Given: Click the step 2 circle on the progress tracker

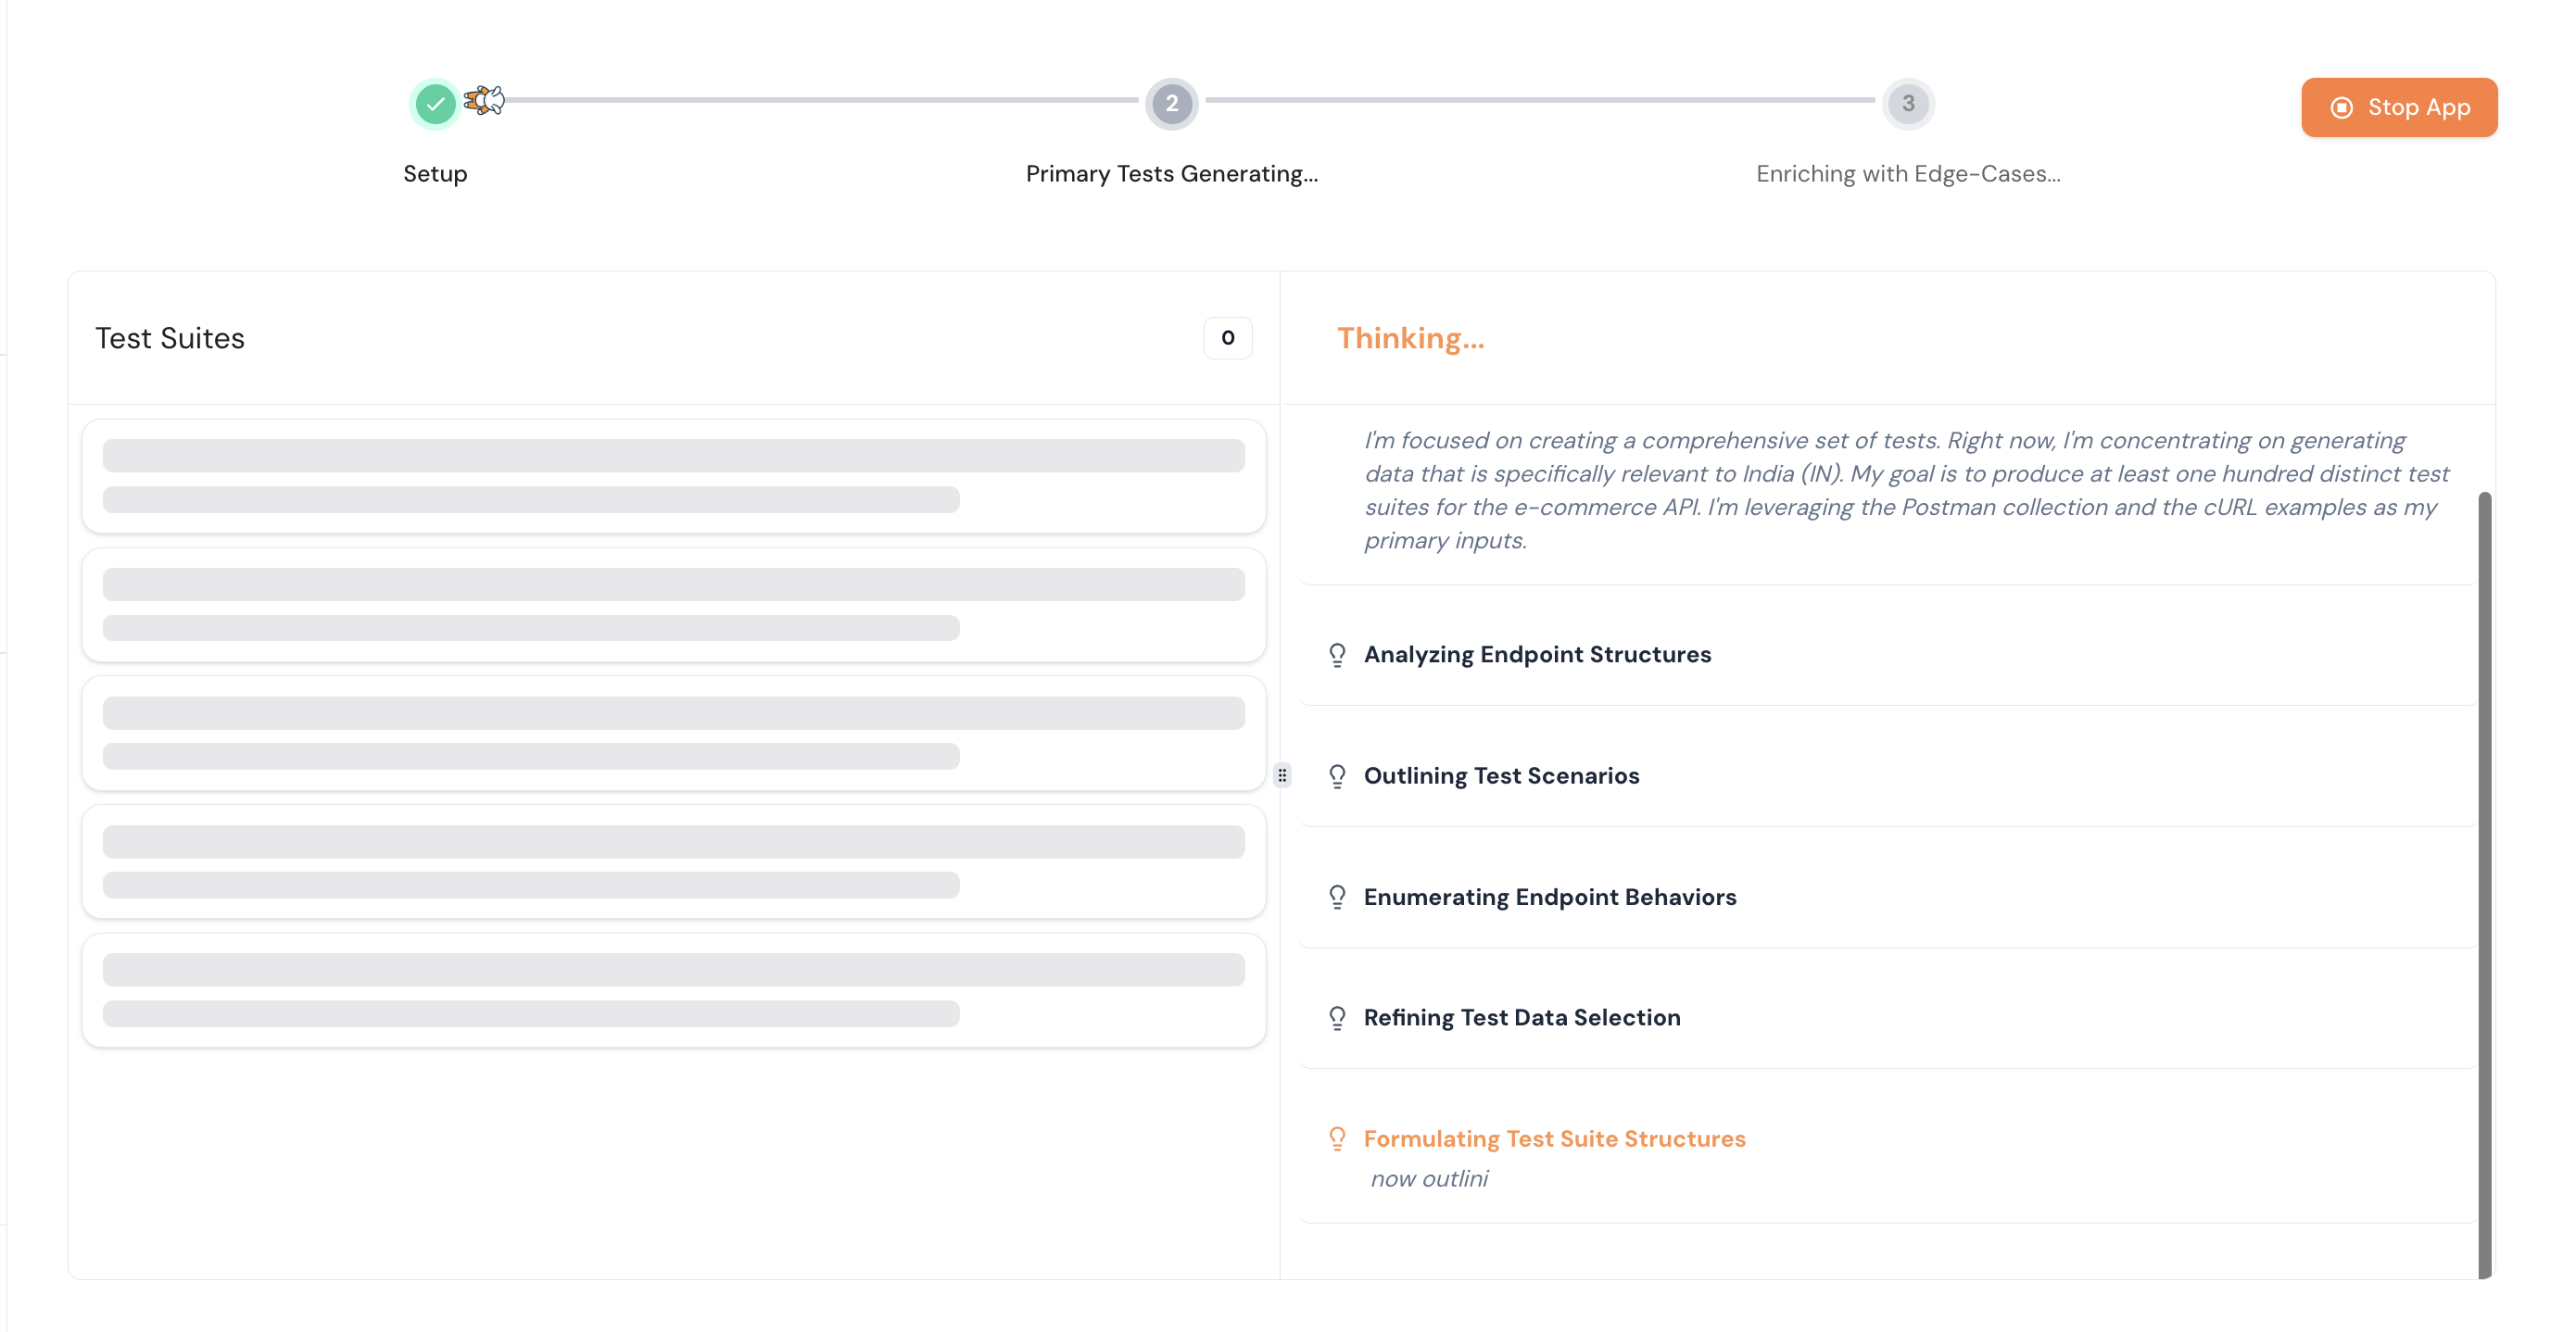Looking at the screenshot, I should pyautogui.click(x=1172, y=103).
